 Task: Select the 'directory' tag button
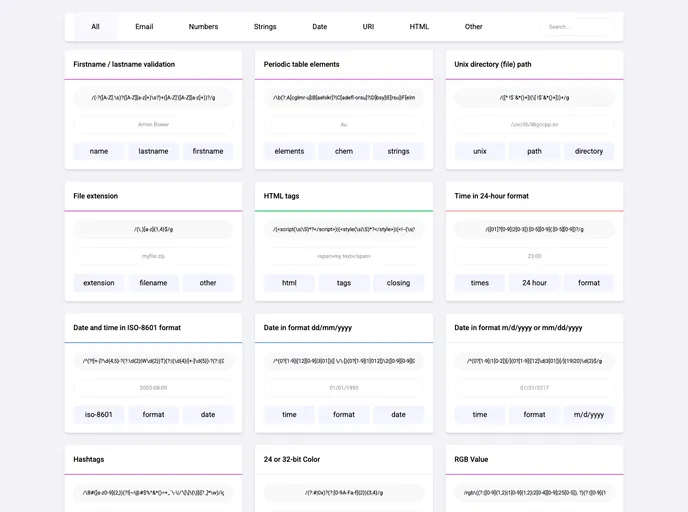coord(589,151)
